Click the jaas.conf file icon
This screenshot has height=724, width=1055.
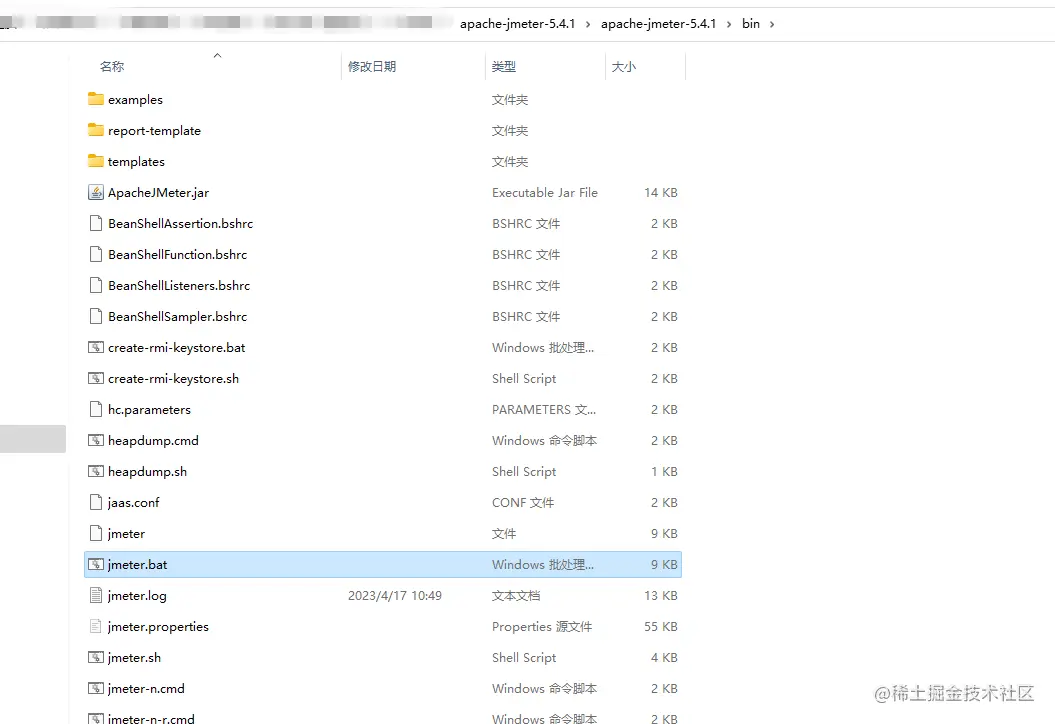coord(96,502)
